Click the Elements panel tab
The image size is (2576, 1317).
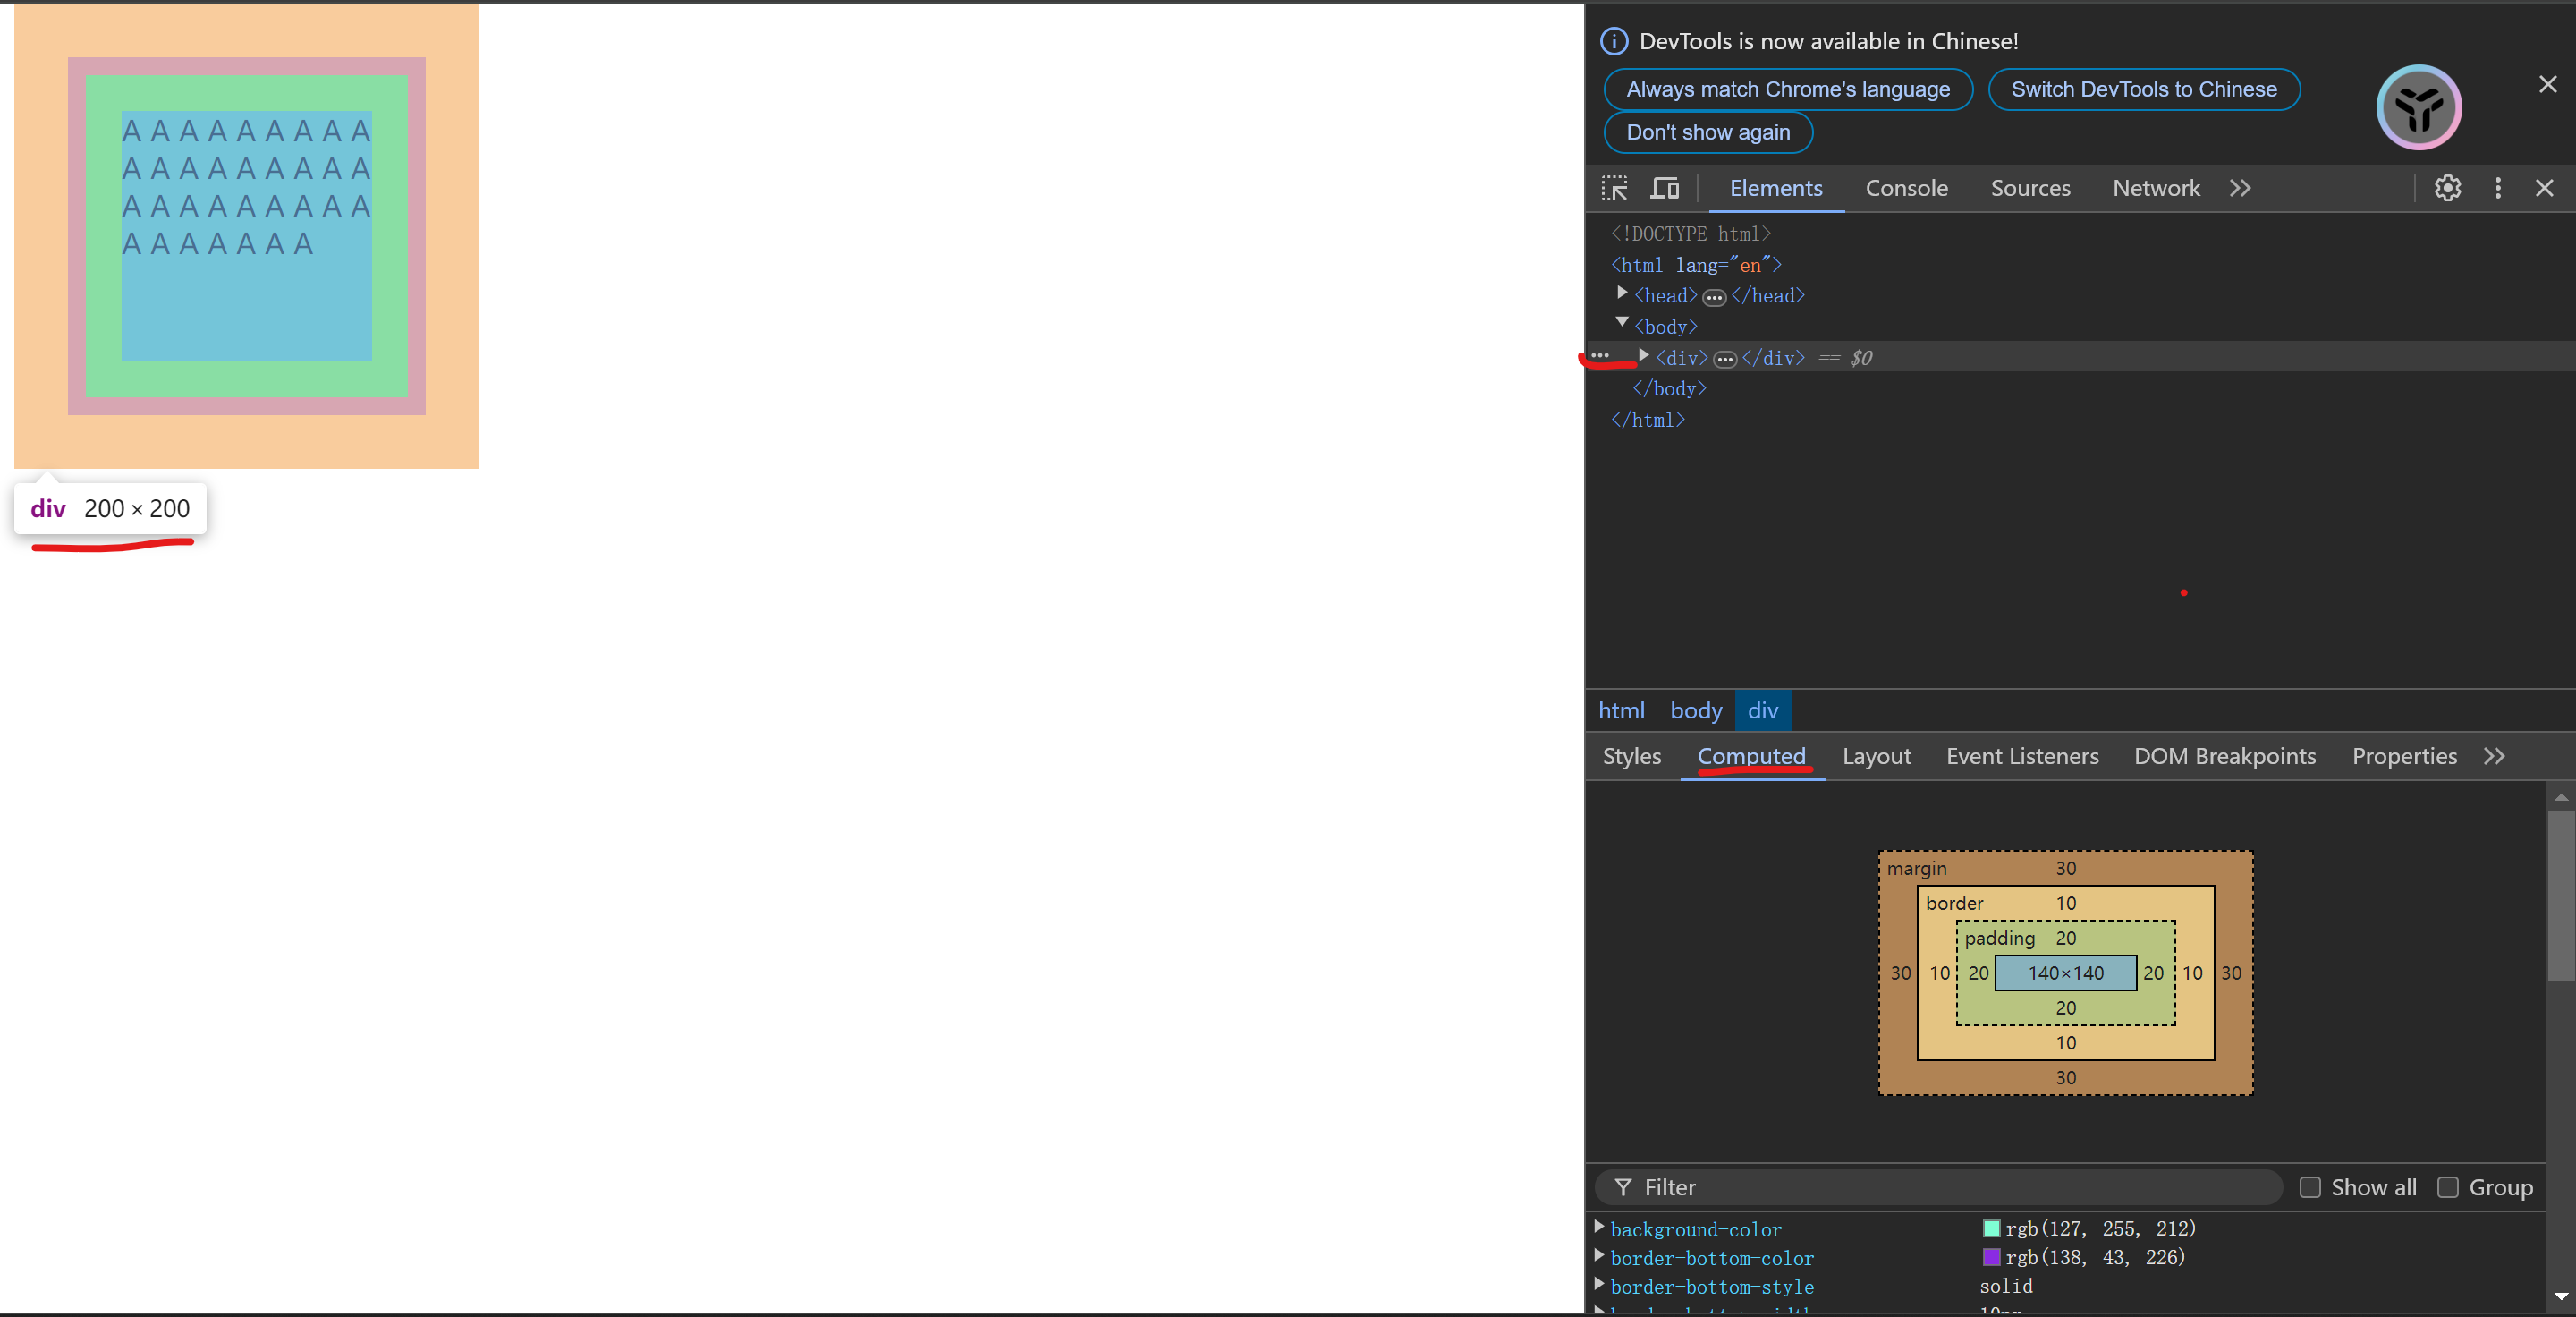pyautogui.click(x=1775, y=186)
